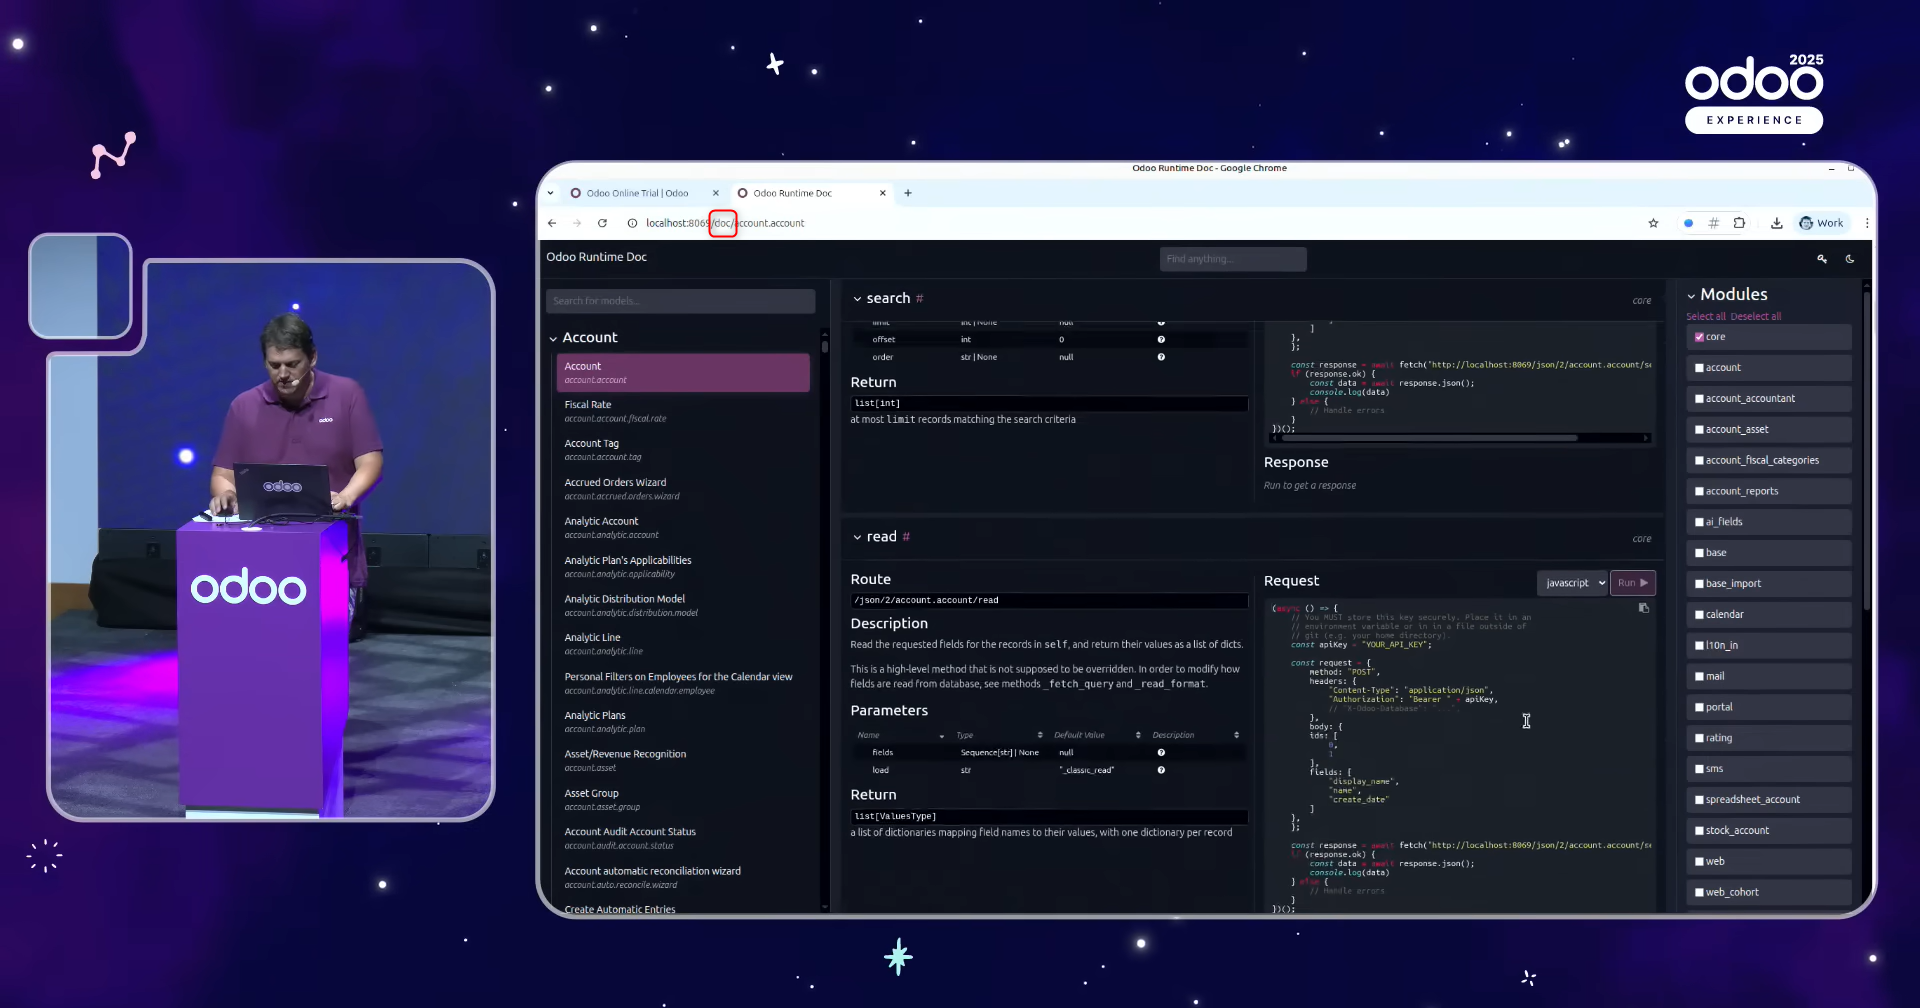This screenshot has width=1920, height=1008.
Task: Click the hash anchor next to read
Action: 906,537
